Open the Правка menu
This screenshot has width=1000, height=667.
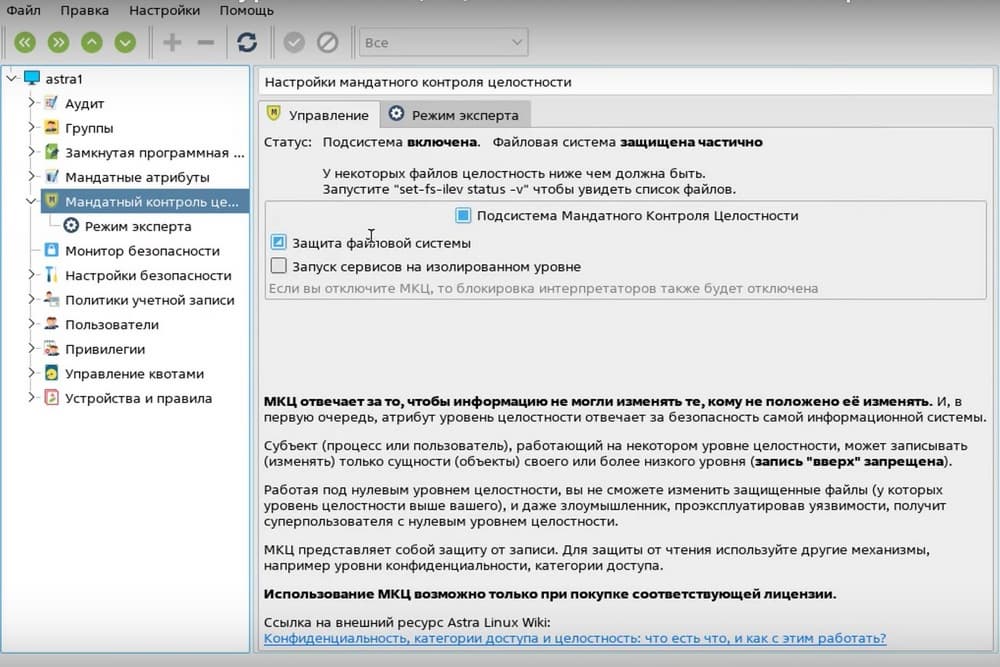point(84,10)
